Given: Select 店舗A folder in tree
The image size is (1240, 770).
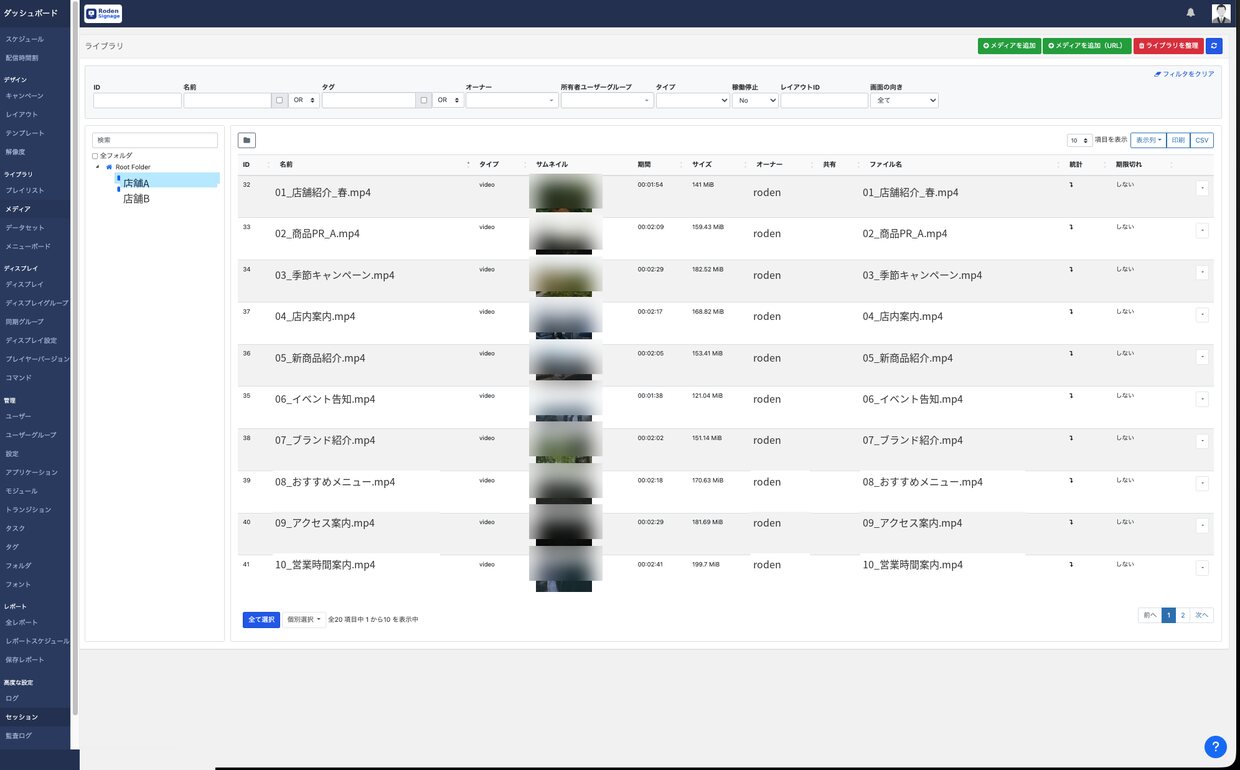Looking at the screenshot, I should 136,183.
